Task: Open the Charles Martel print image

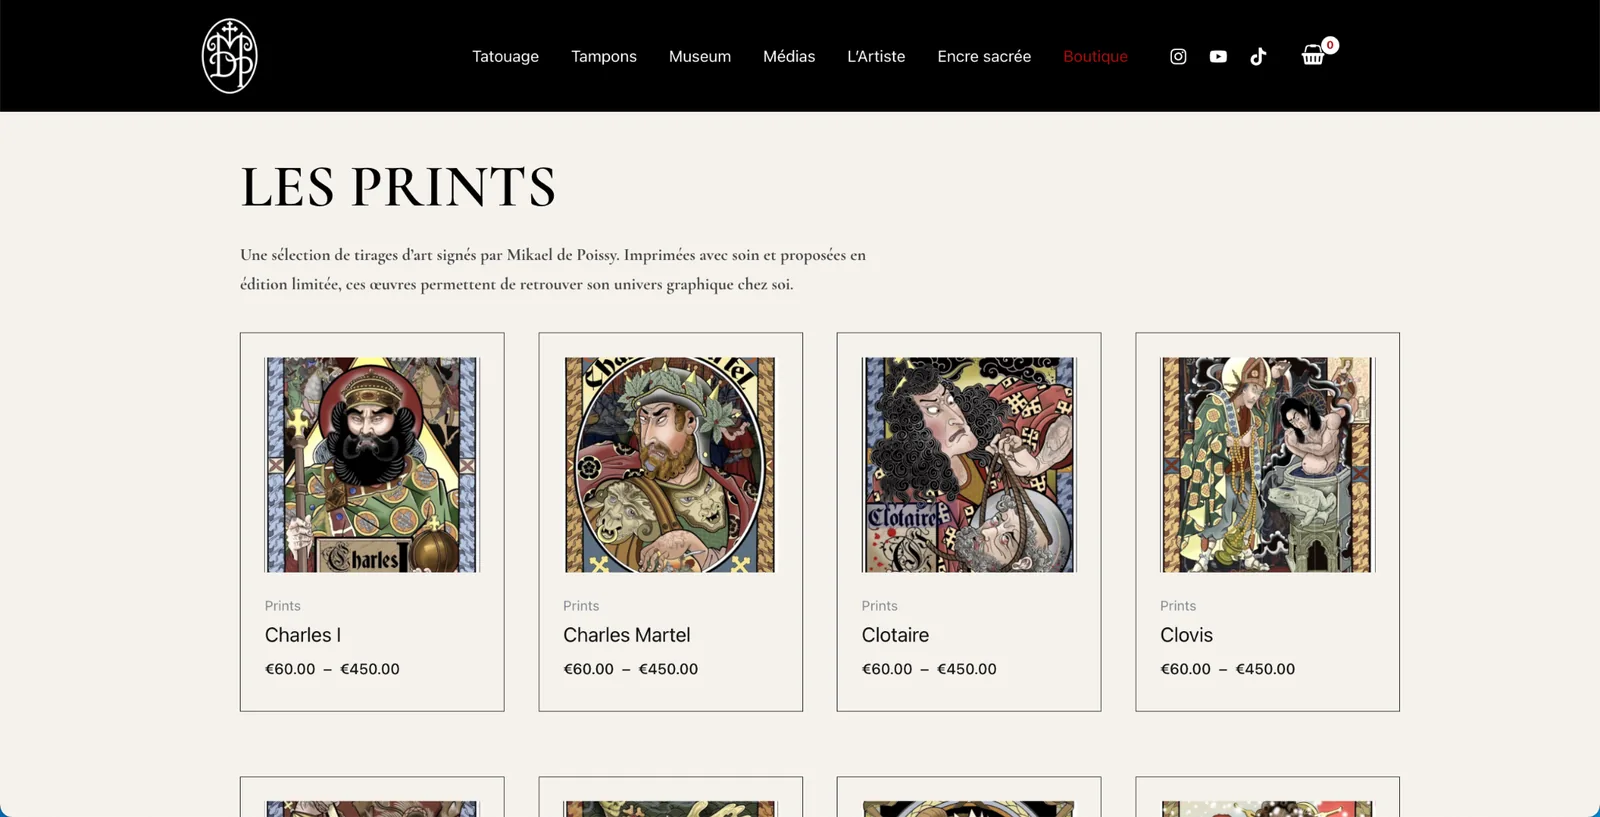Action: point(670,465)
